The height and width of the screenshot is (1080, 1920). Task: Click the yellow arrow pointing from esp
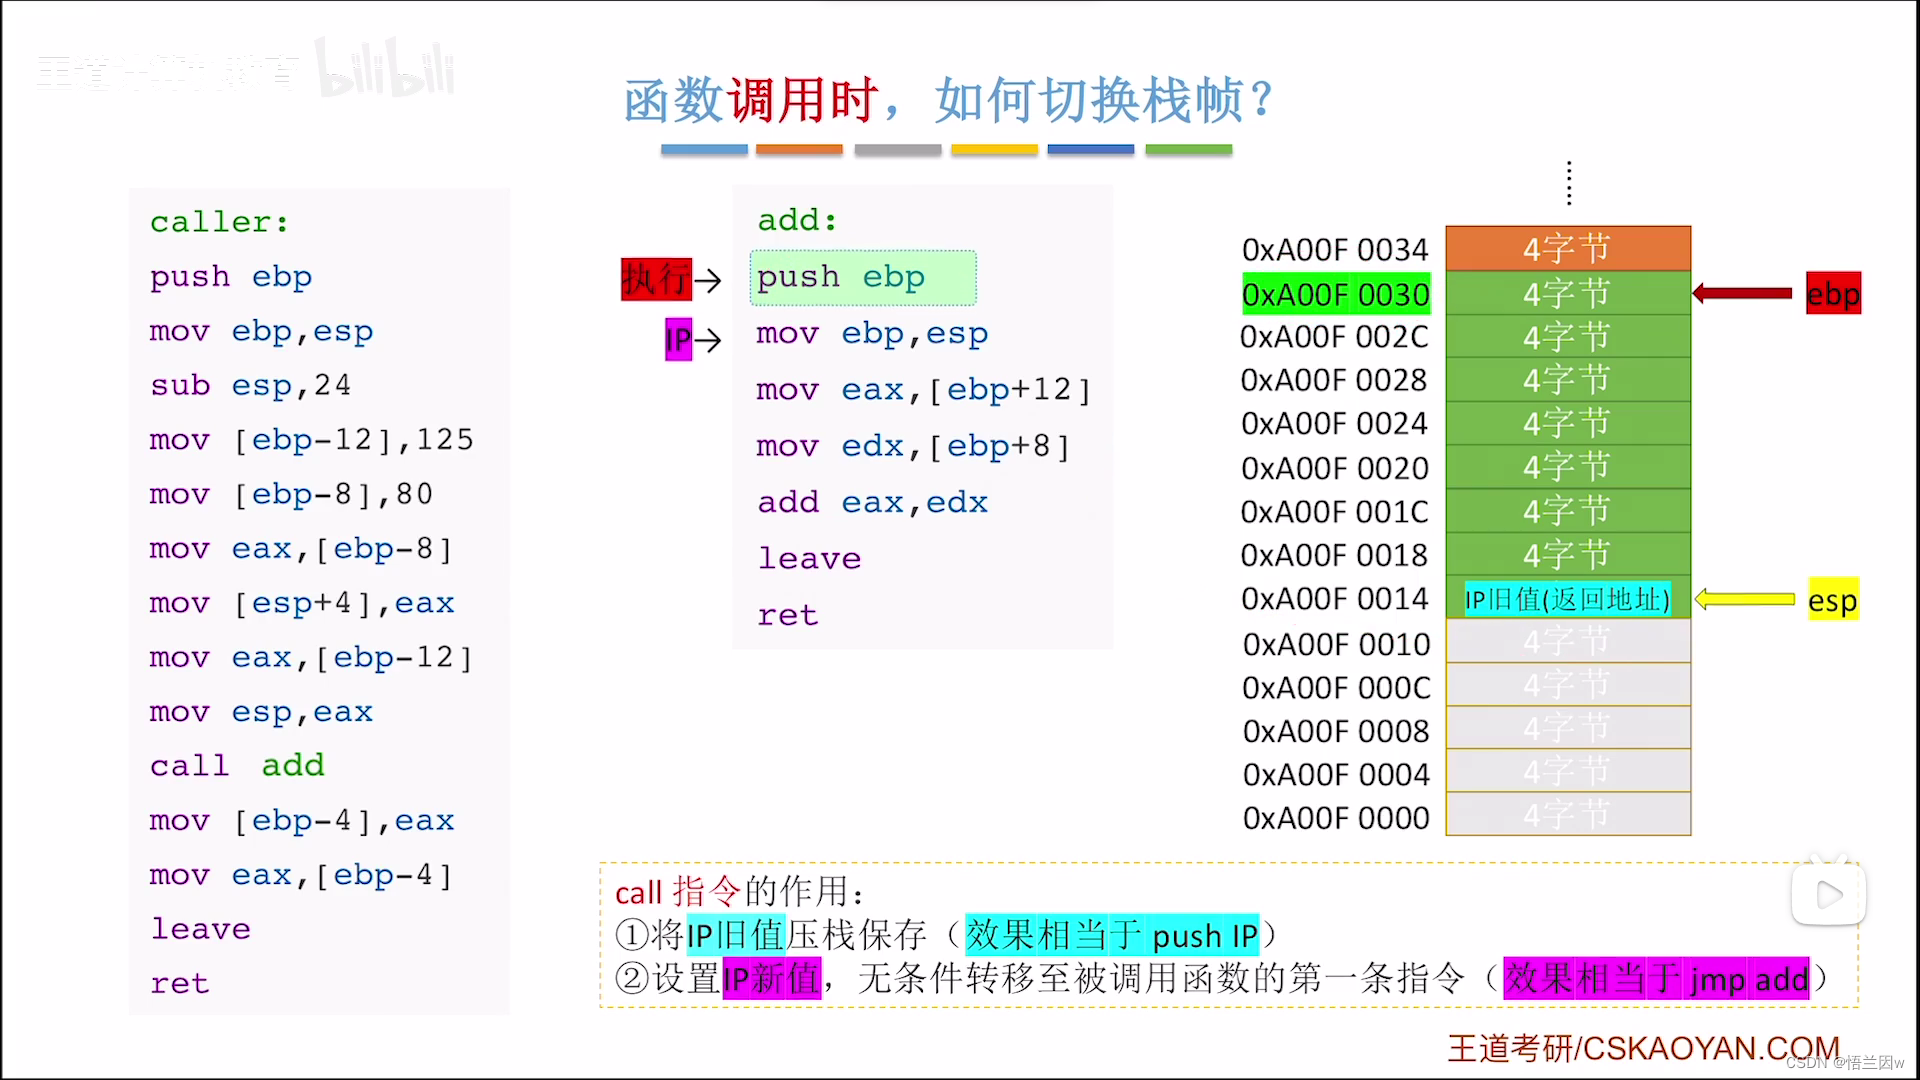[1745, 599]
